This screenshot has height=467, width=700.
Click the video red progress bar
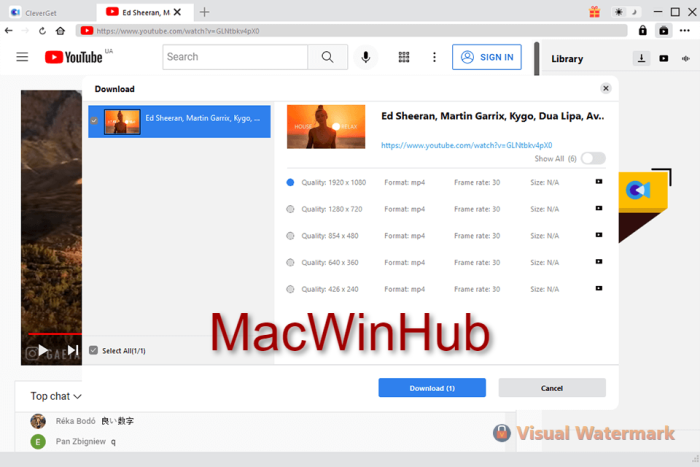54,334
